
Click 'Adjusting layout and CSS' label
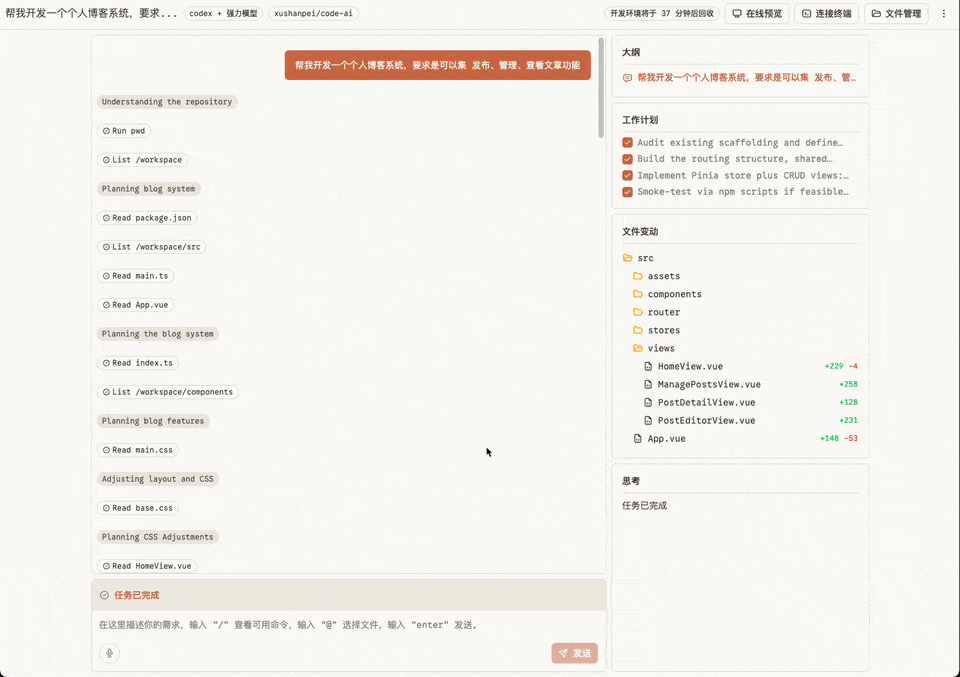click(x=157, y=479)
